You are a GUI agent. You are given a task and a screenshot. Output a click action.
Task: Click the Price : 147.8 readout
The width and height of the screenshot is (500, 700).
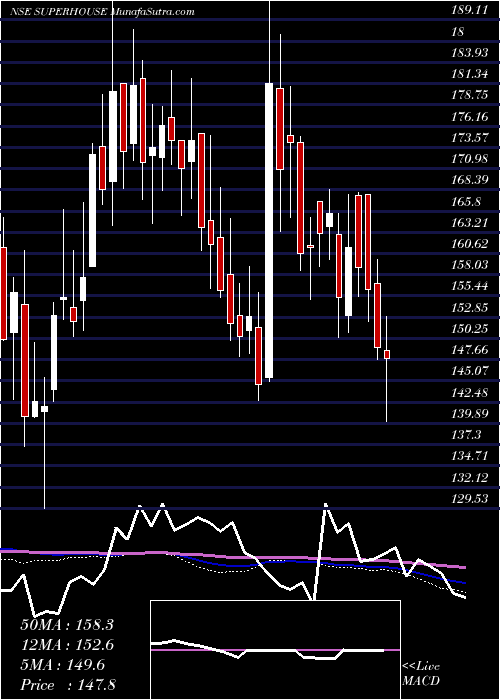pyautogui.click(x=68, y=685)
